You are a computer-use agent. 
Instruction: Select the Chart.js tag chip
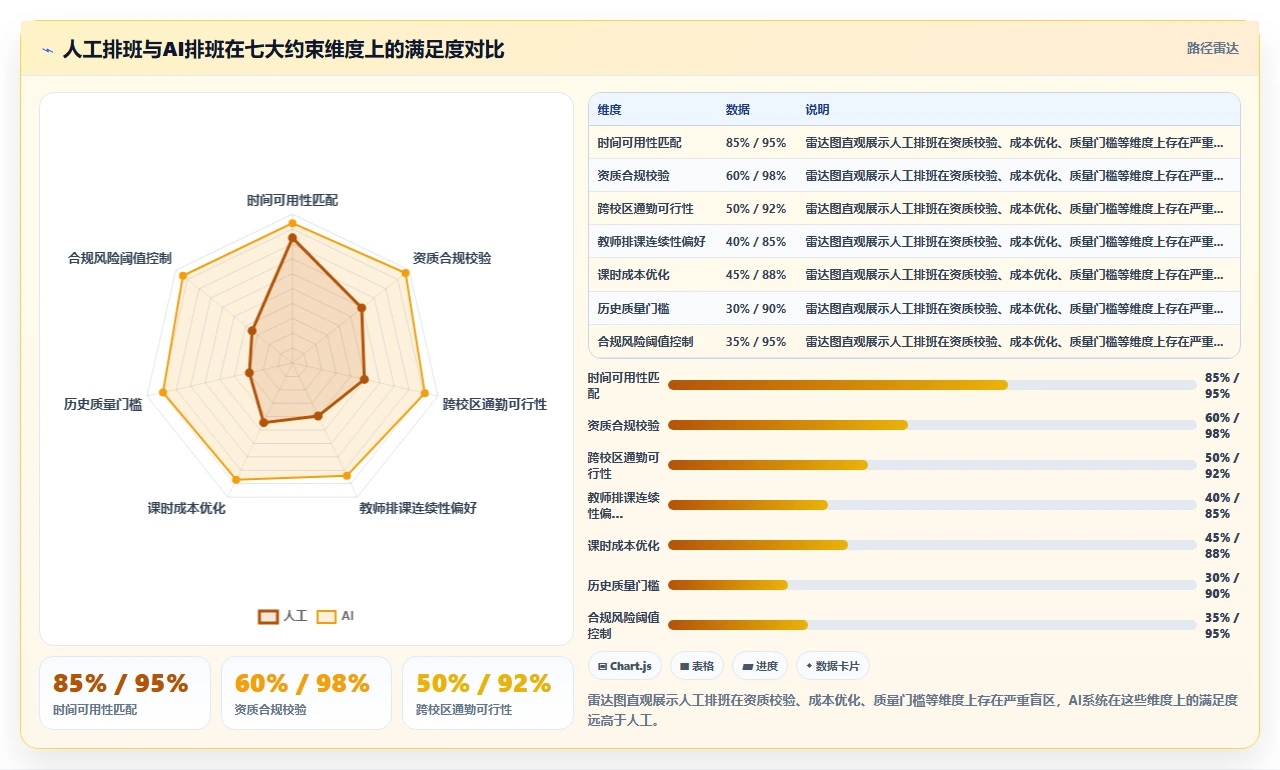[625, 666]
